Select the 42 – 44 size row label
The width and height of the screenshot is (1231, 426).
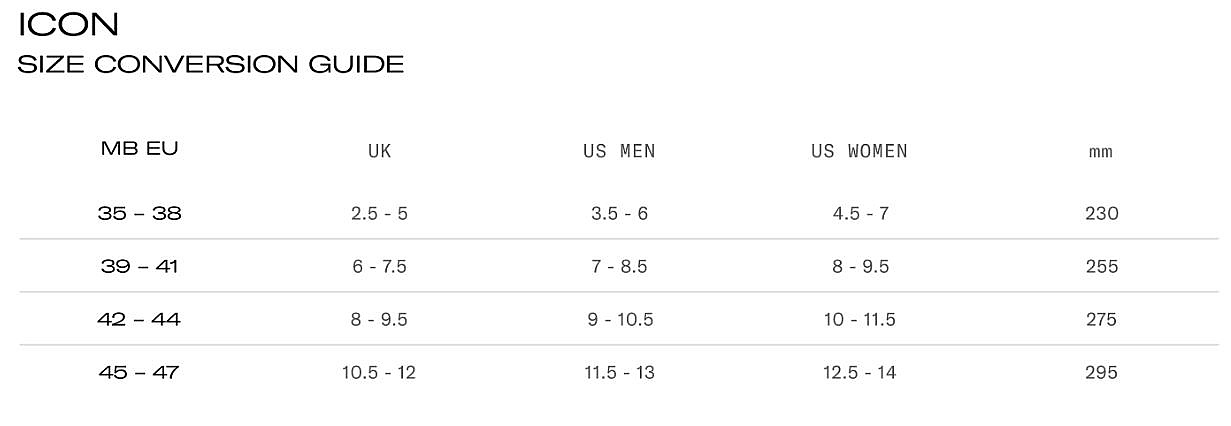click(140, 320)
